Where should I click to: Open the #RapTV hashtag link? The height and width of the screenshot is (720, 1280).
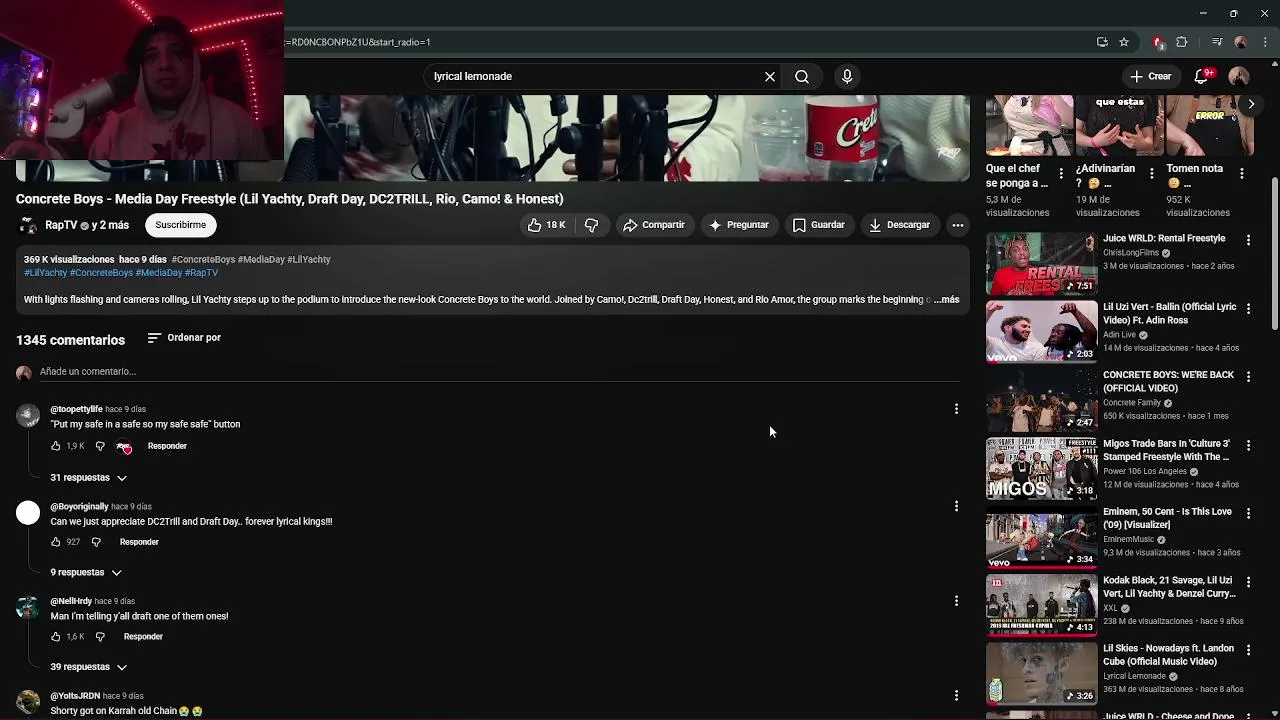pos(201,273)
